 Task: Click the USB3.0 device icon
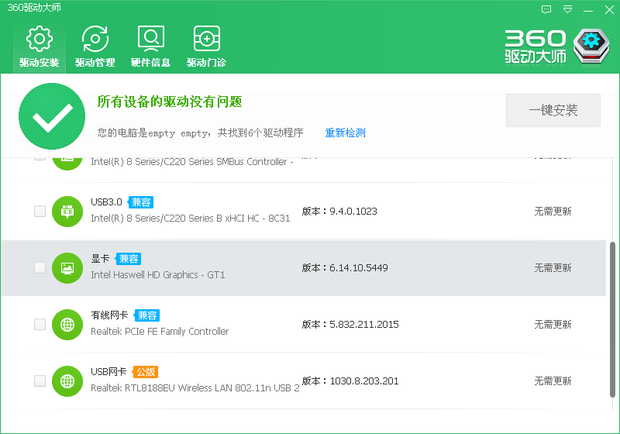click(x=67, y=211)
